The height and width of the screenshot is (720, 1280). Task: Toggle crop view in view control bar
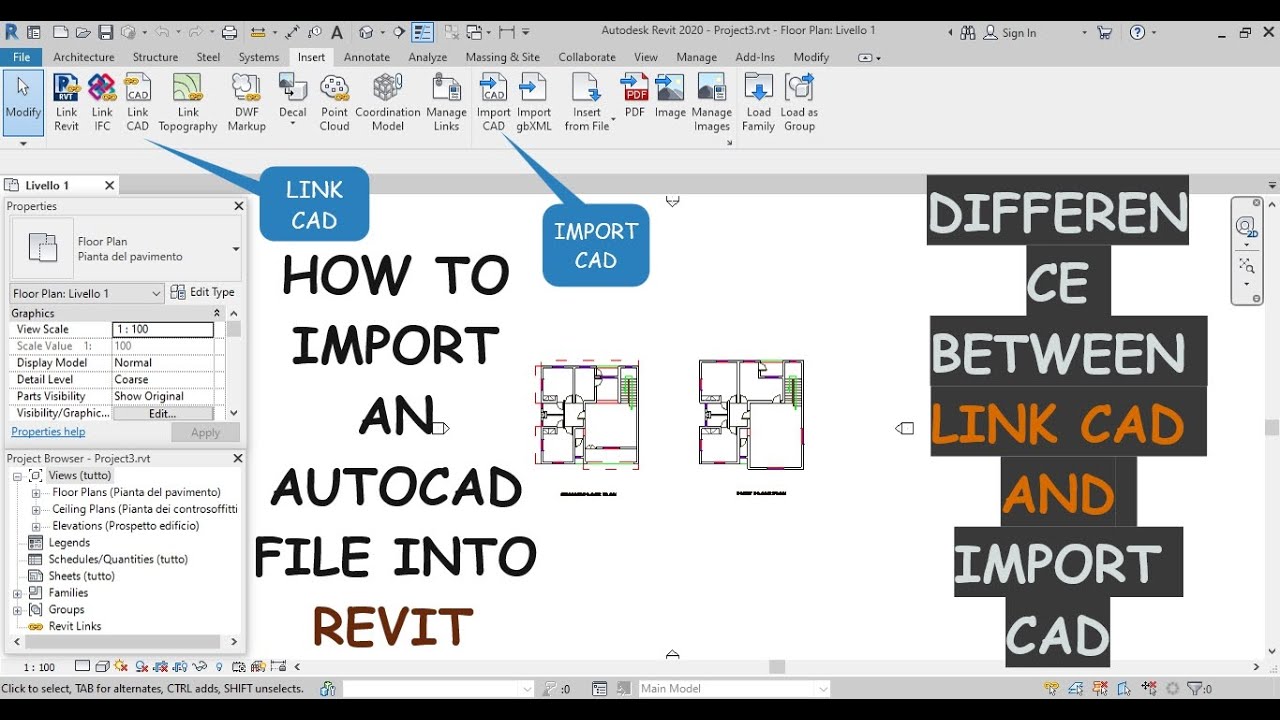point(161,666)
